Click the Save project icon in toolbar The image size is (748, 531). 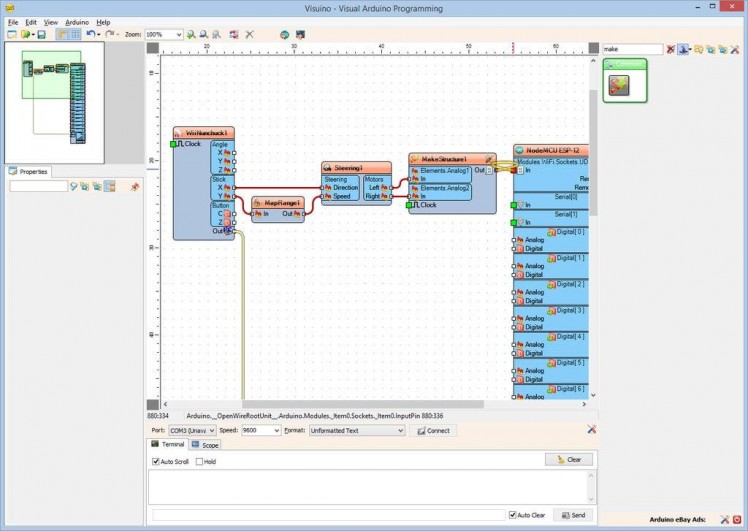click(x=41, y=34)
